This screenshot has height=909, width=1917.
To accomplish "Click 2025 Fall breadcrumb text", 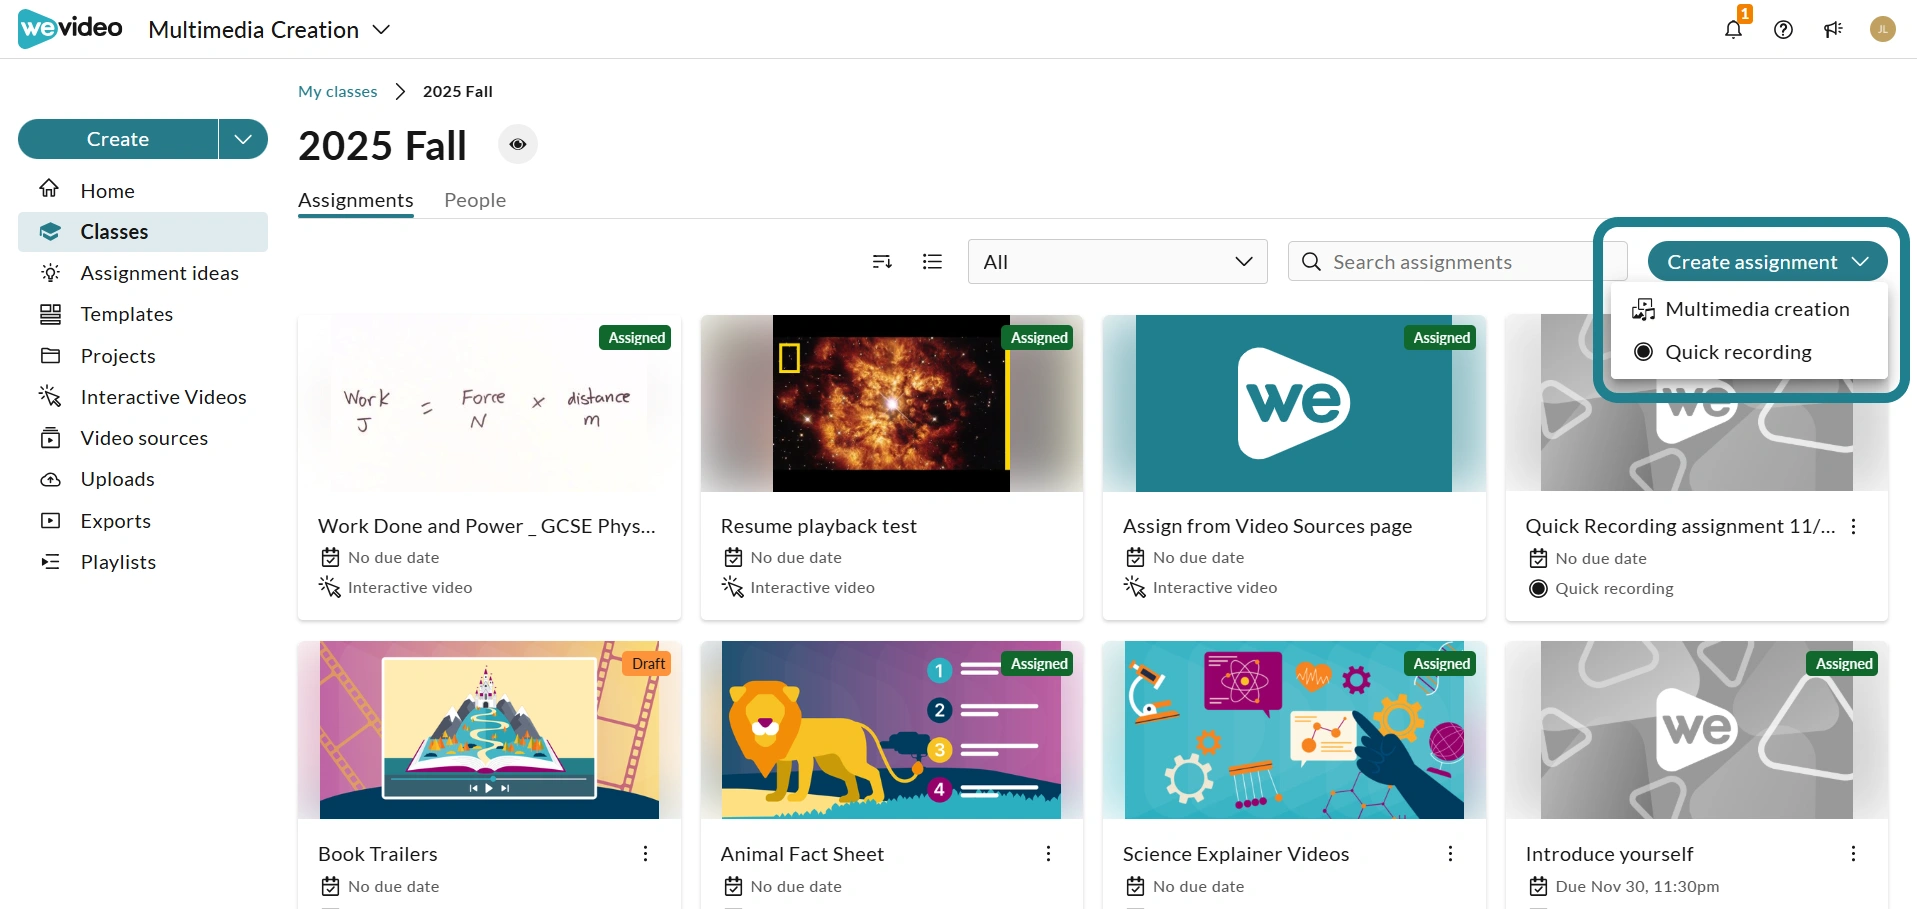I will pyautogui.click(x=458, y=91).
